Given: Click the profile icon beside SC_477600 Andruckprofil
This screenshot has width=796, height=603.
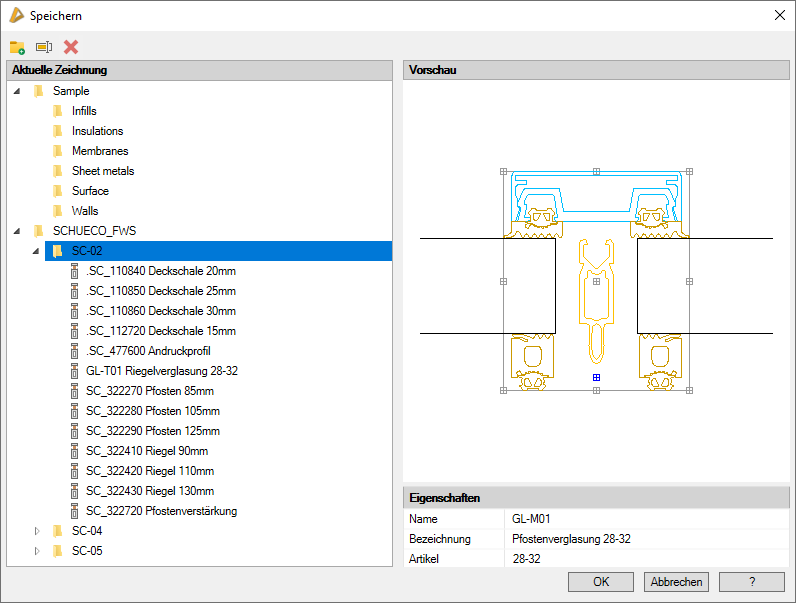Looking at the screenshot, I should pyautogui.click(x=75, y=351).
